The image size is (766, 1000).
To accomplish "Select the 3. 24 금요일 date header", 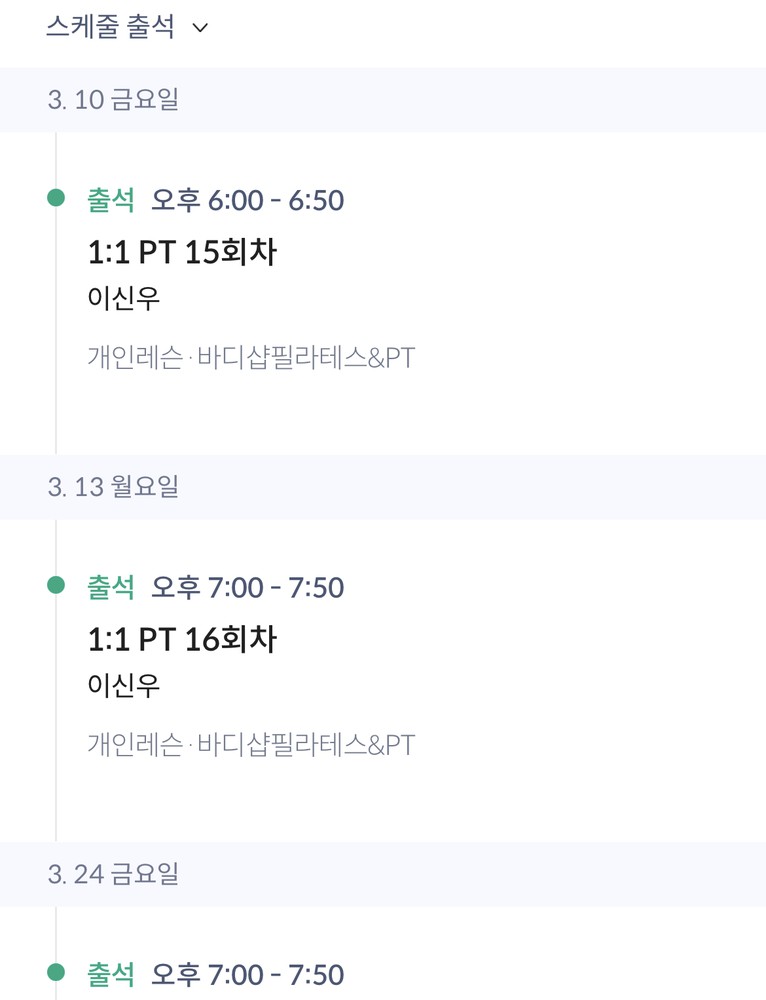I will point(113,874).
